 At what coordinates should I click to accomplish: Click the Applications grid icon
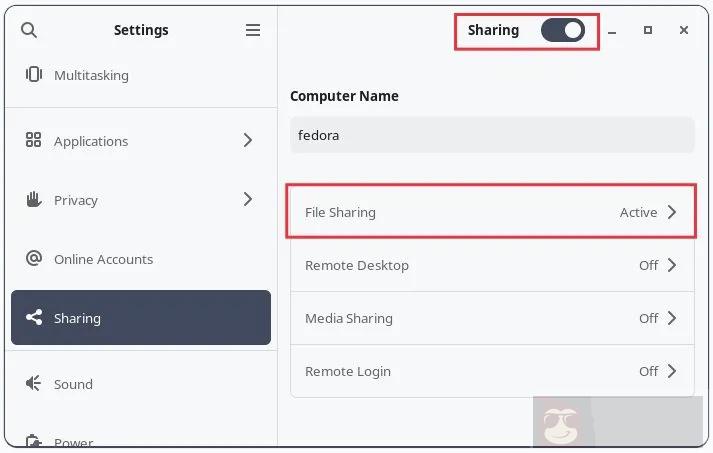point(34,141)
